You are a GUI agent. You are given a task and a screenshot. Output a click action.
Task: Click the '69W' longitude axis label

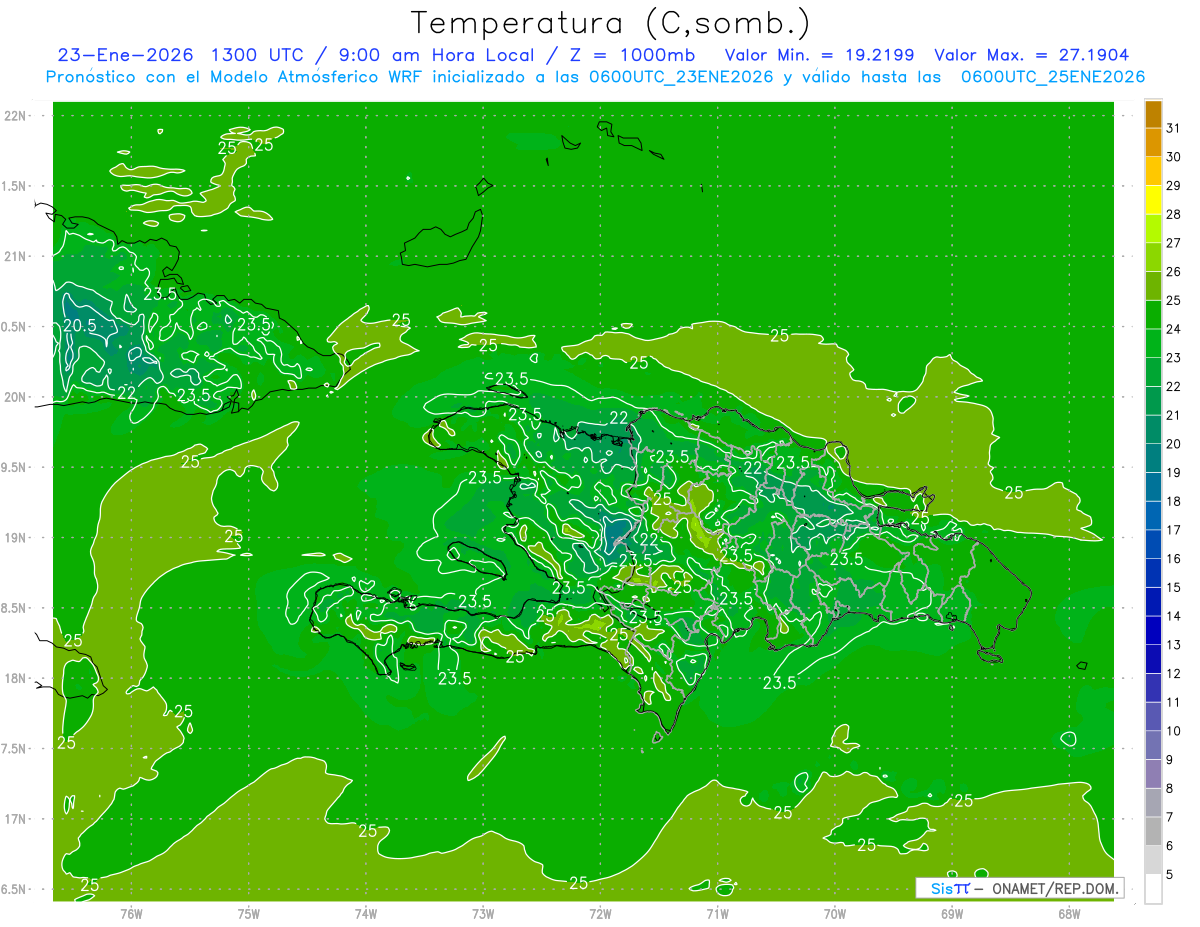[952, 913]
